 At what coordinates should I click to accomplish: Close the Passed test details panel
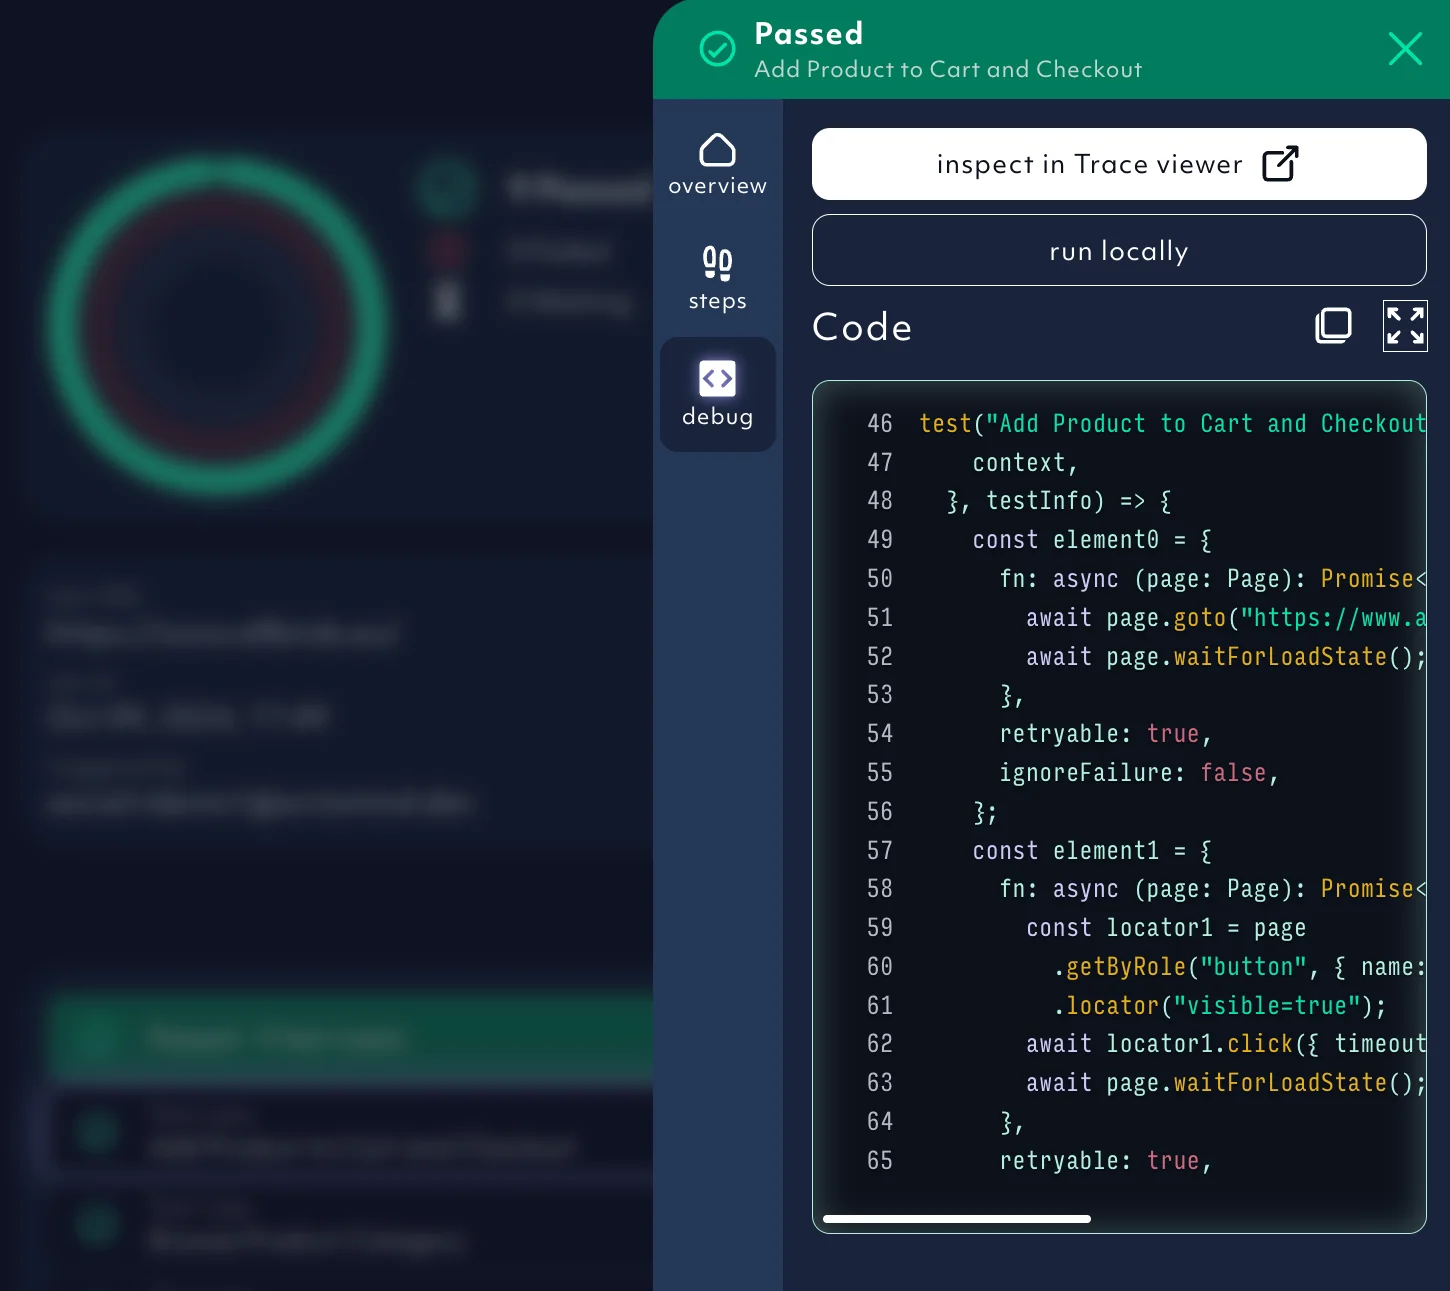(1405, 48)
